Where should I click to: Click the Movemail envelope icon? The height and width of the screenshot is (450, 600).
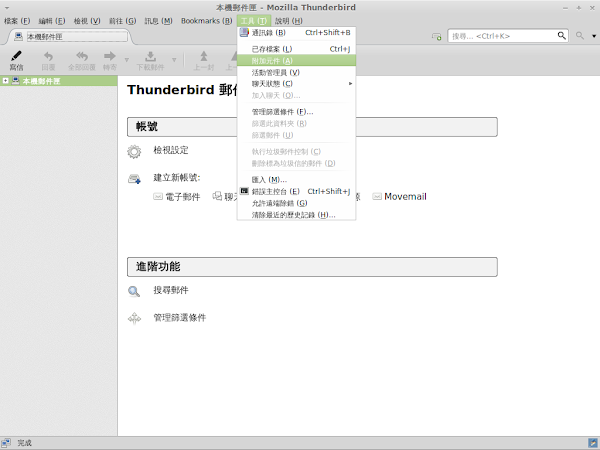(377, 197)
